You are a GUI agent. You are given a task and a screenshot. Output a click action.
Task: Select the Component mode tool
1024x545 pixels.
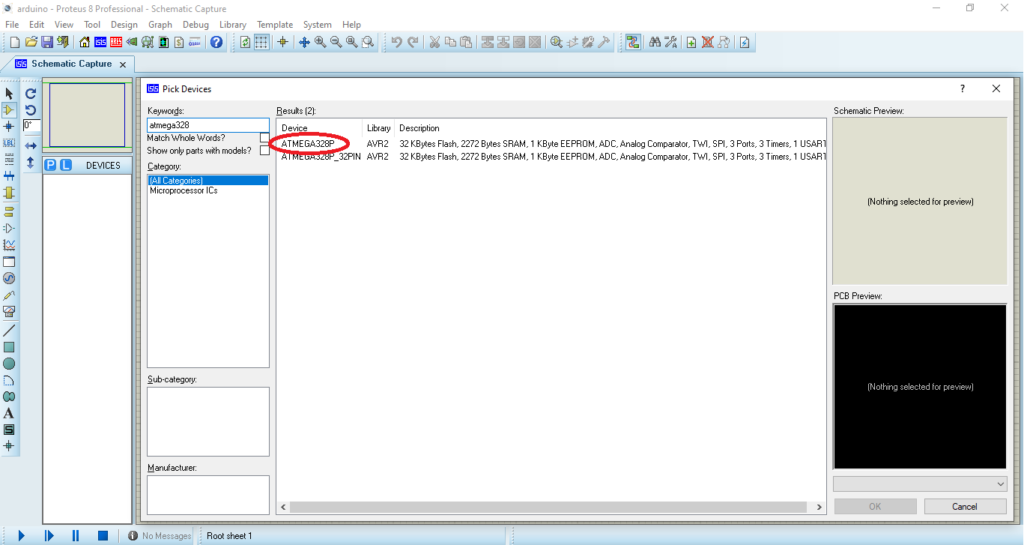click(9, 110)
